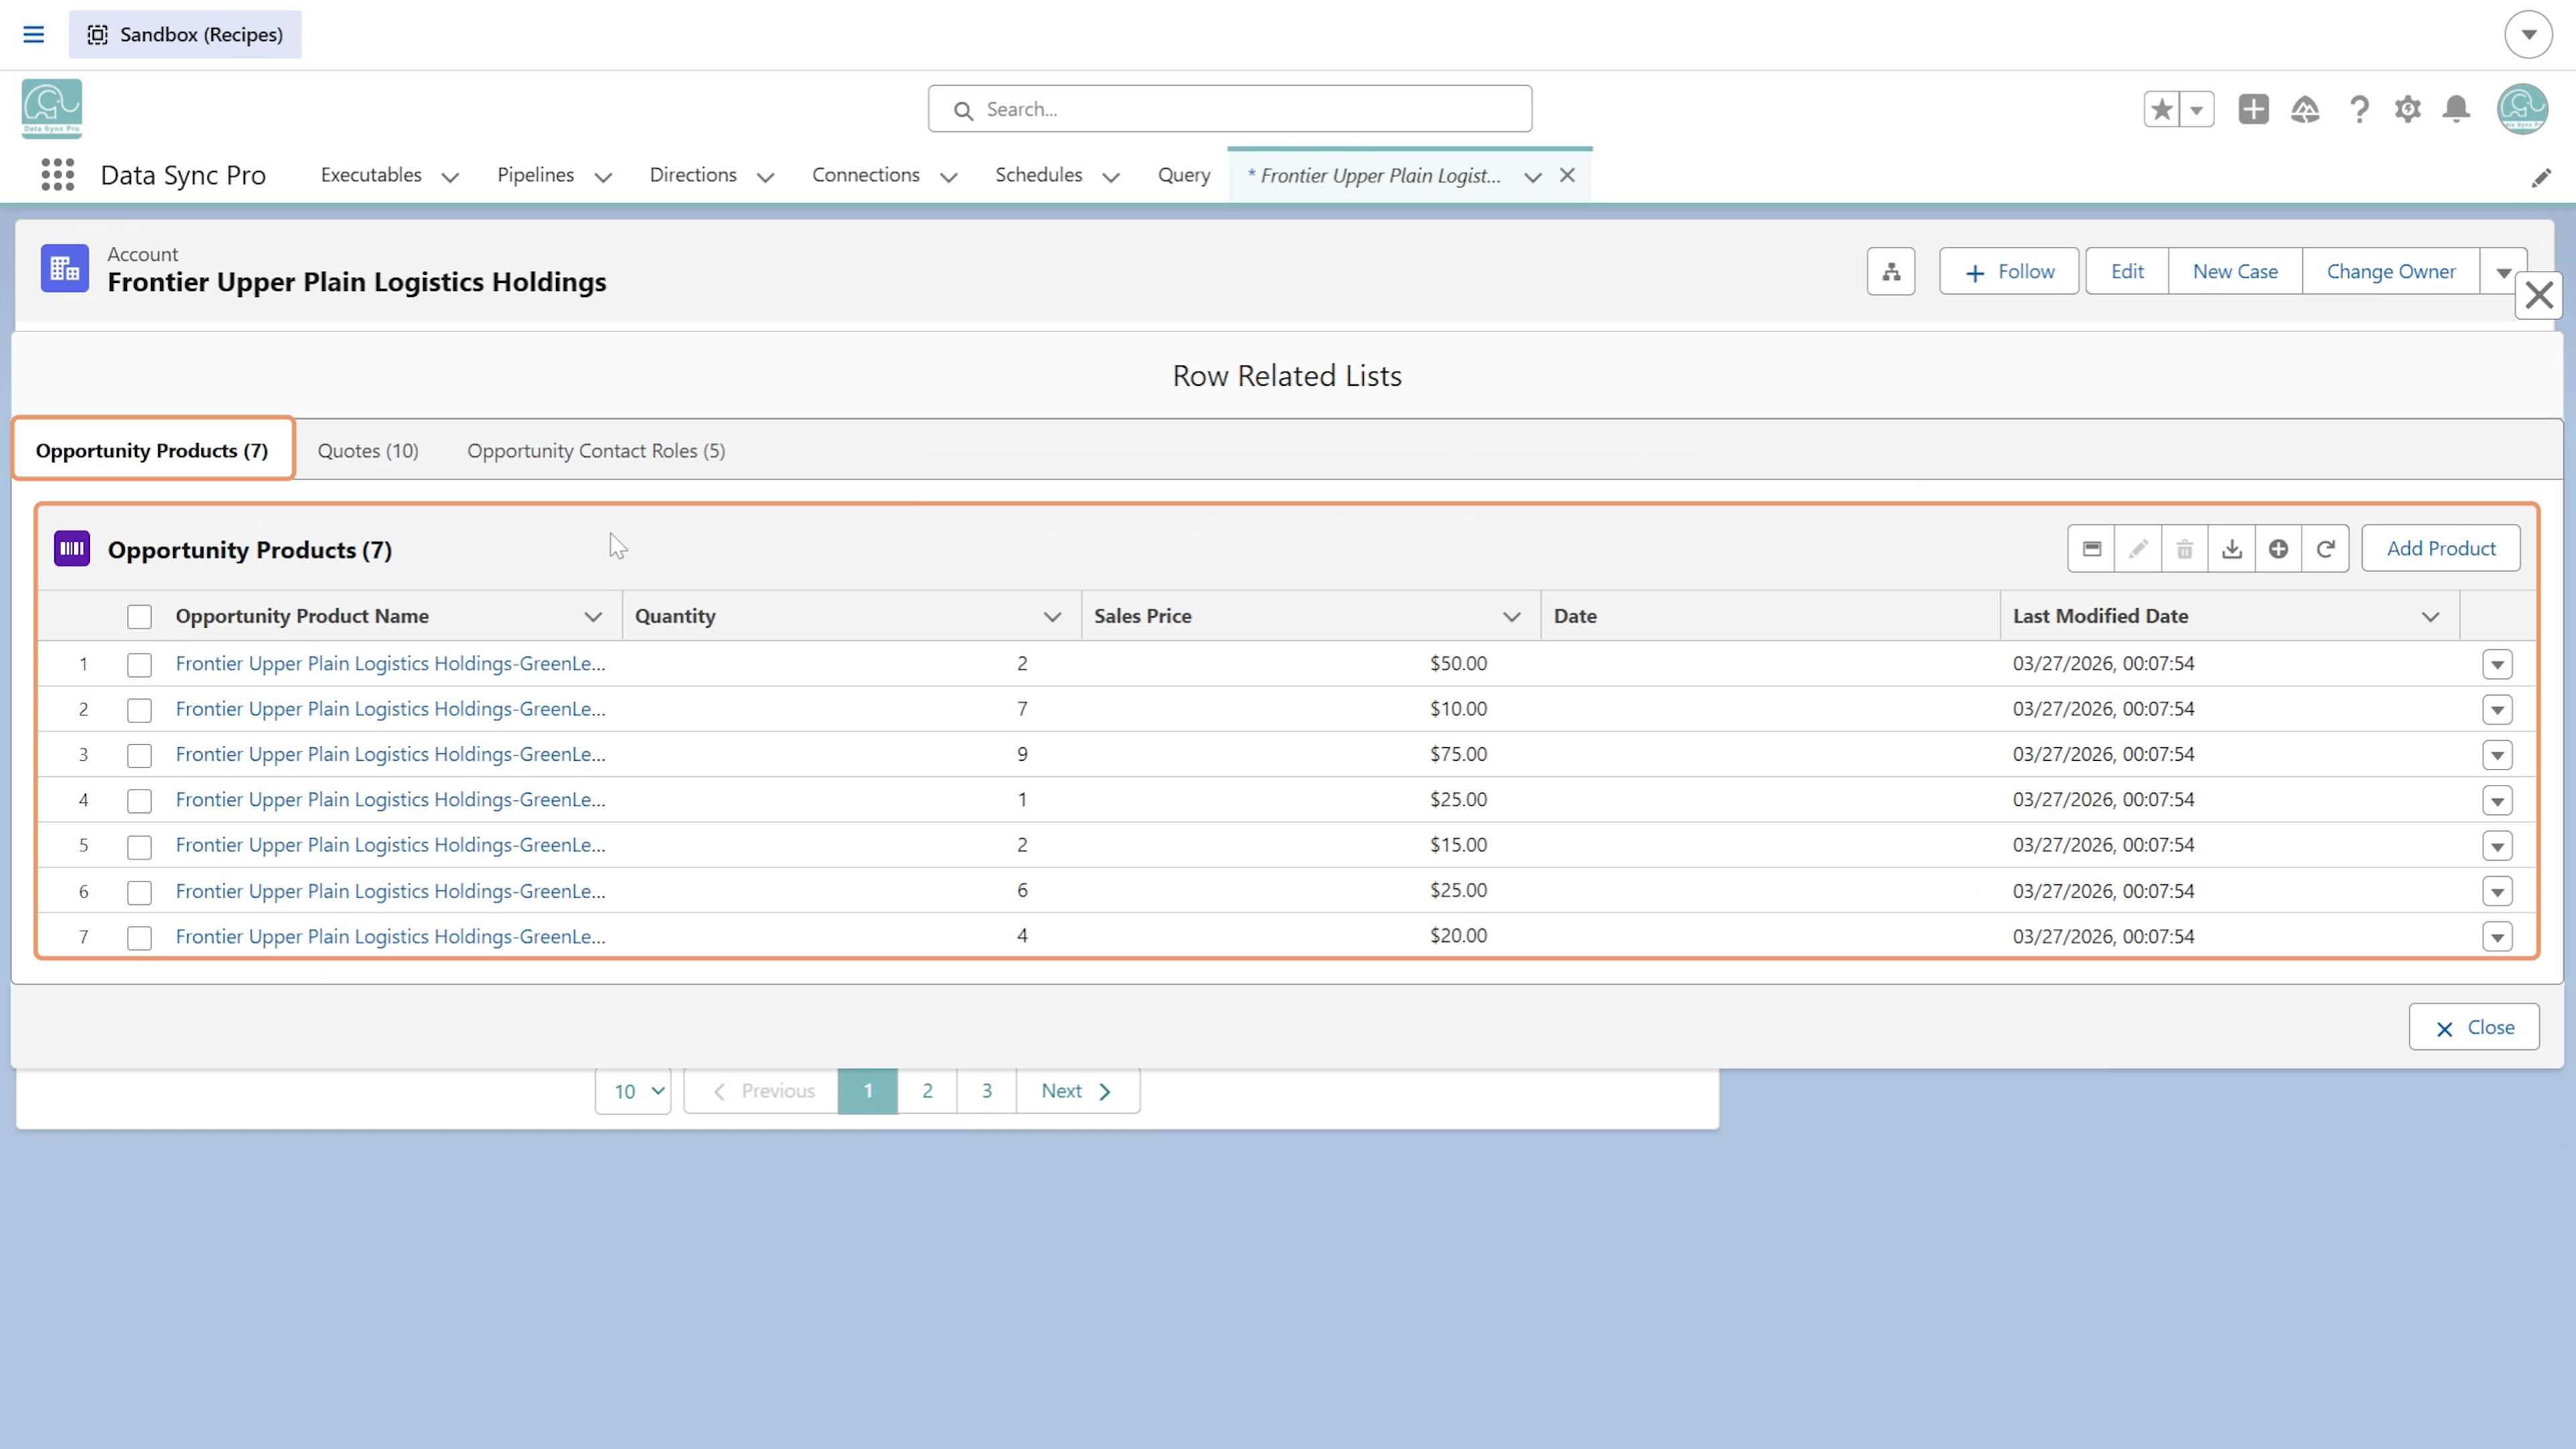Close the Row Related Lists dialog X

[2539, 296]
